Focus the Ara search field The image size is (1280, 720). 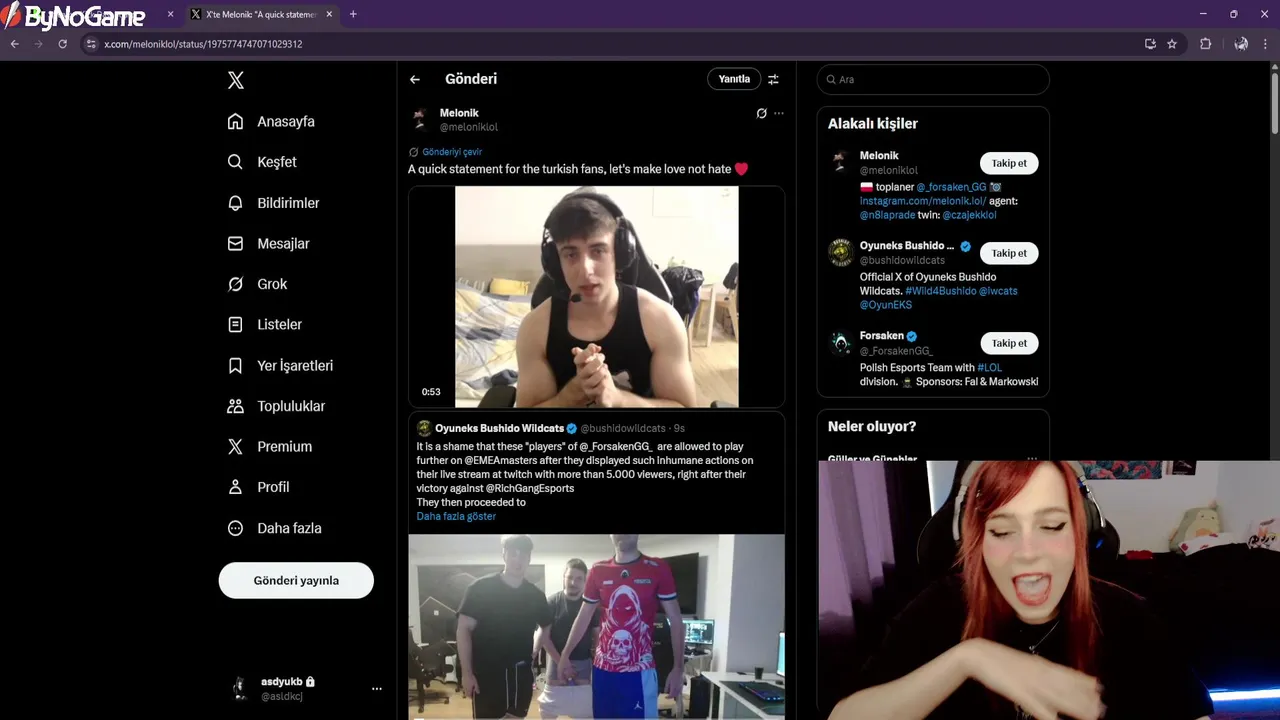click(933, 79)
